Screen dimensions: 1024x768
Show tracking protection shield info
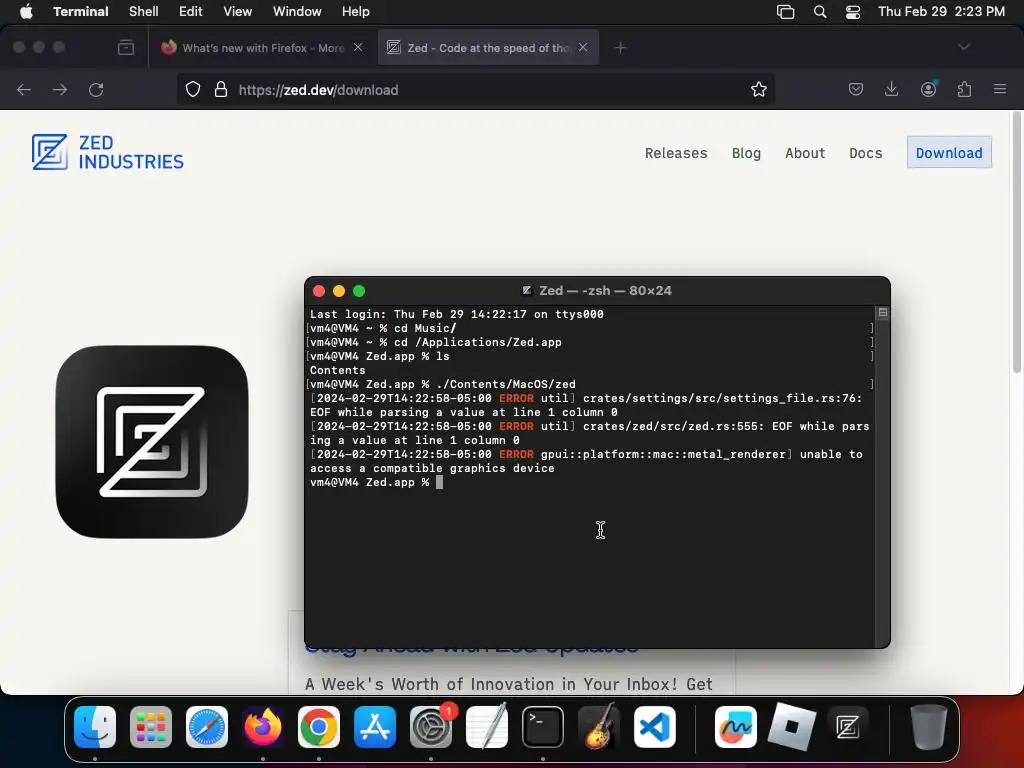(x=193, y=89)
